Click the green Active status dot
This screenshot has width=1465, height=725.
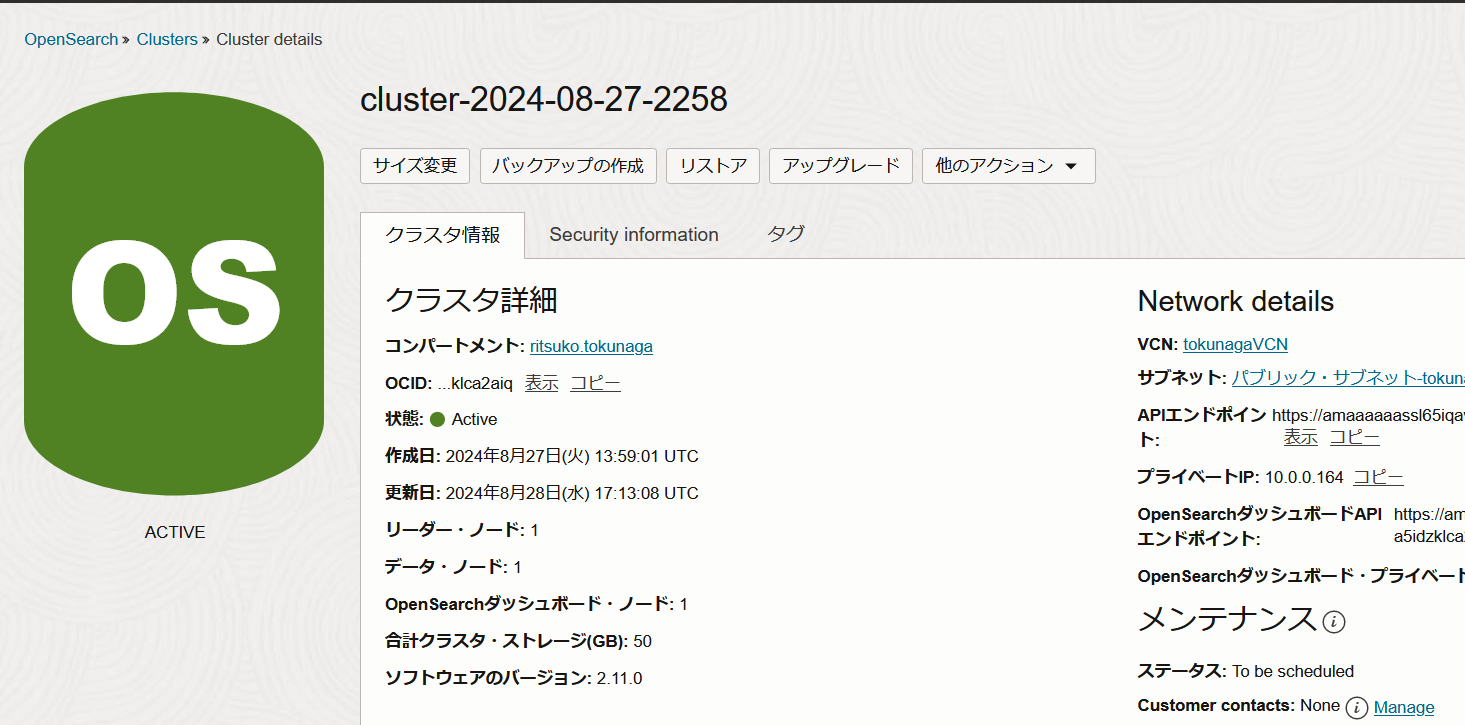[x=437, y=419]
